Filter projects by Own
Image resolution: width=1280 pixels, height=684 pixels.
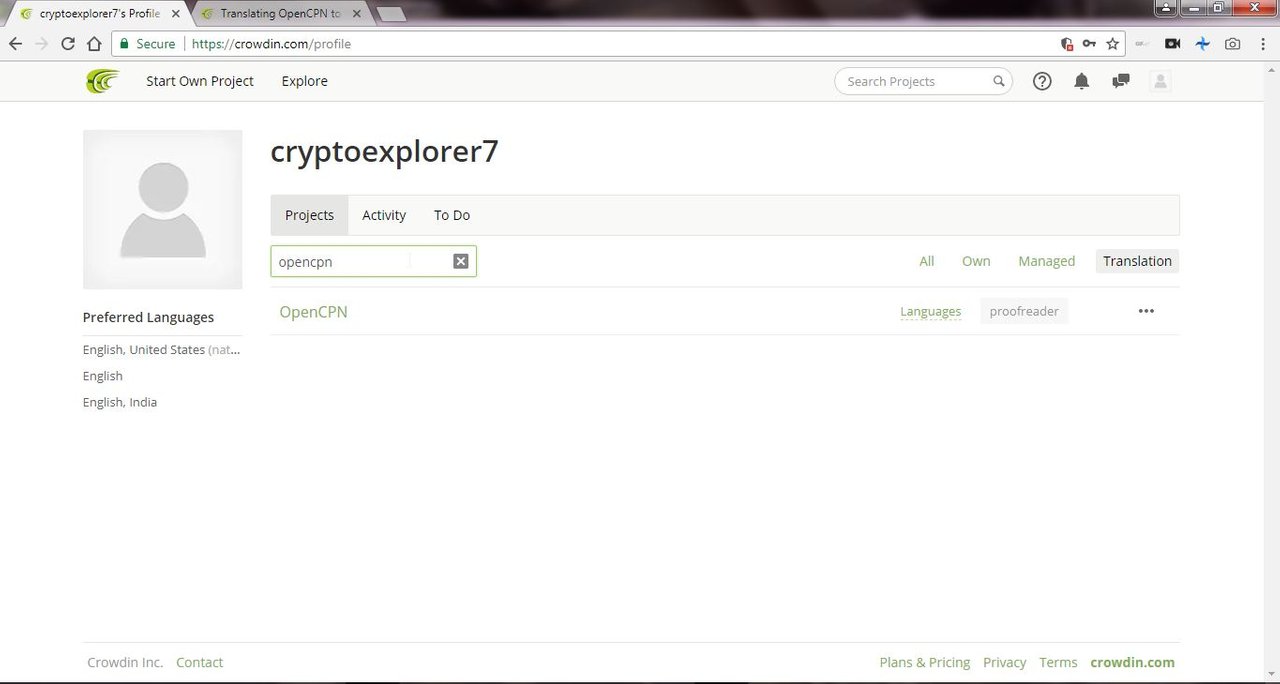tap(976, 261)
